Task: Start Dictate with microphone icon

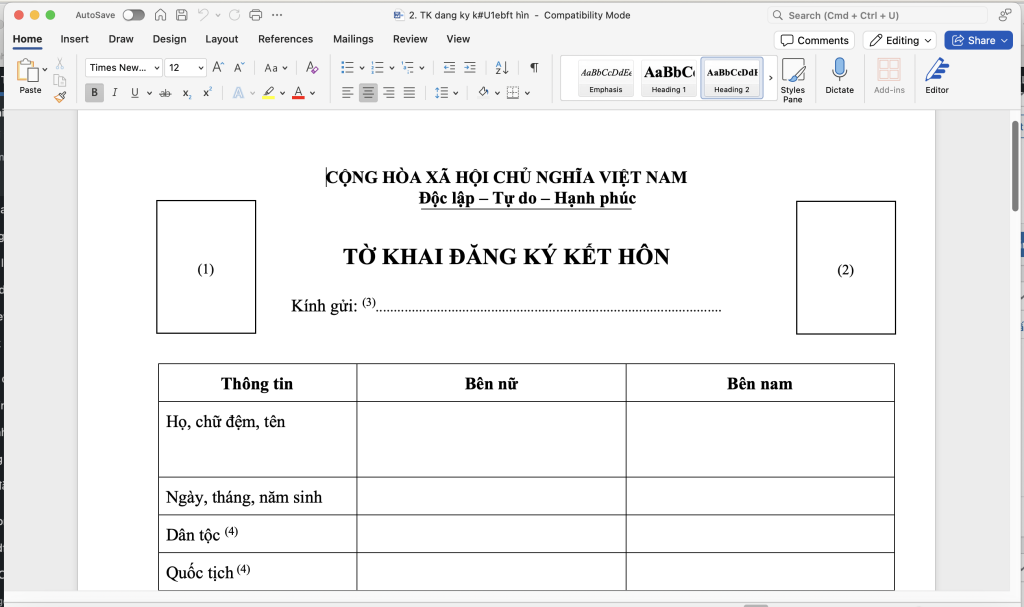Action: point(840,77)
